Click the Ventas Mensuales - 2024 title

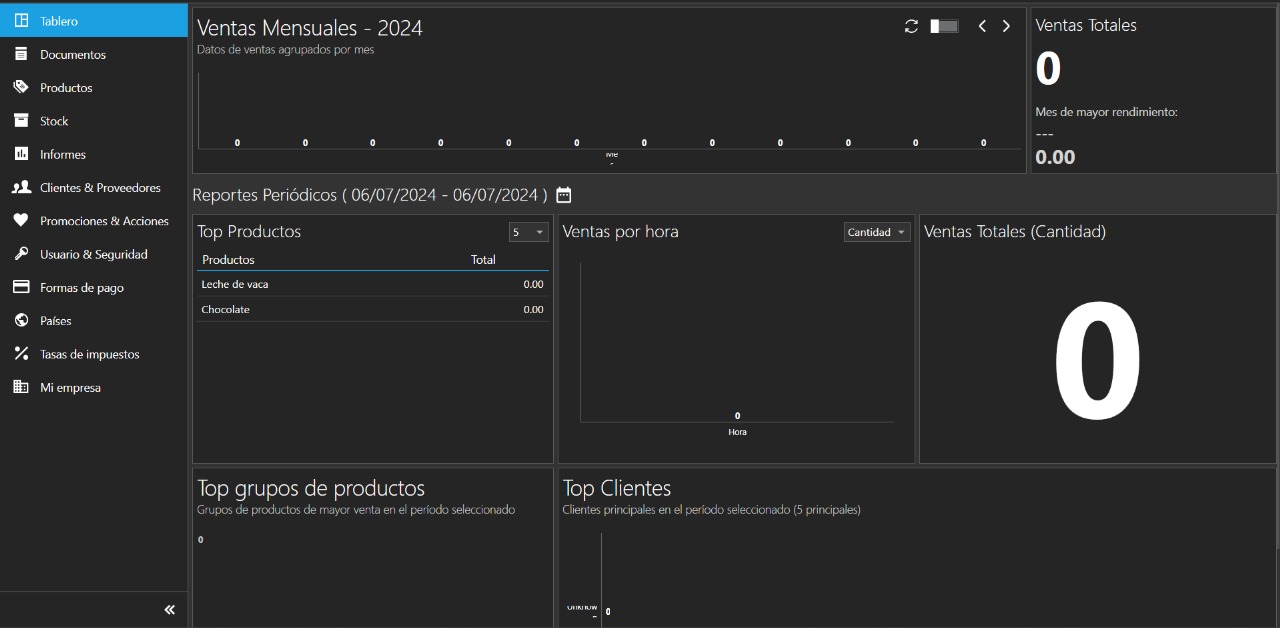[310, 28]
